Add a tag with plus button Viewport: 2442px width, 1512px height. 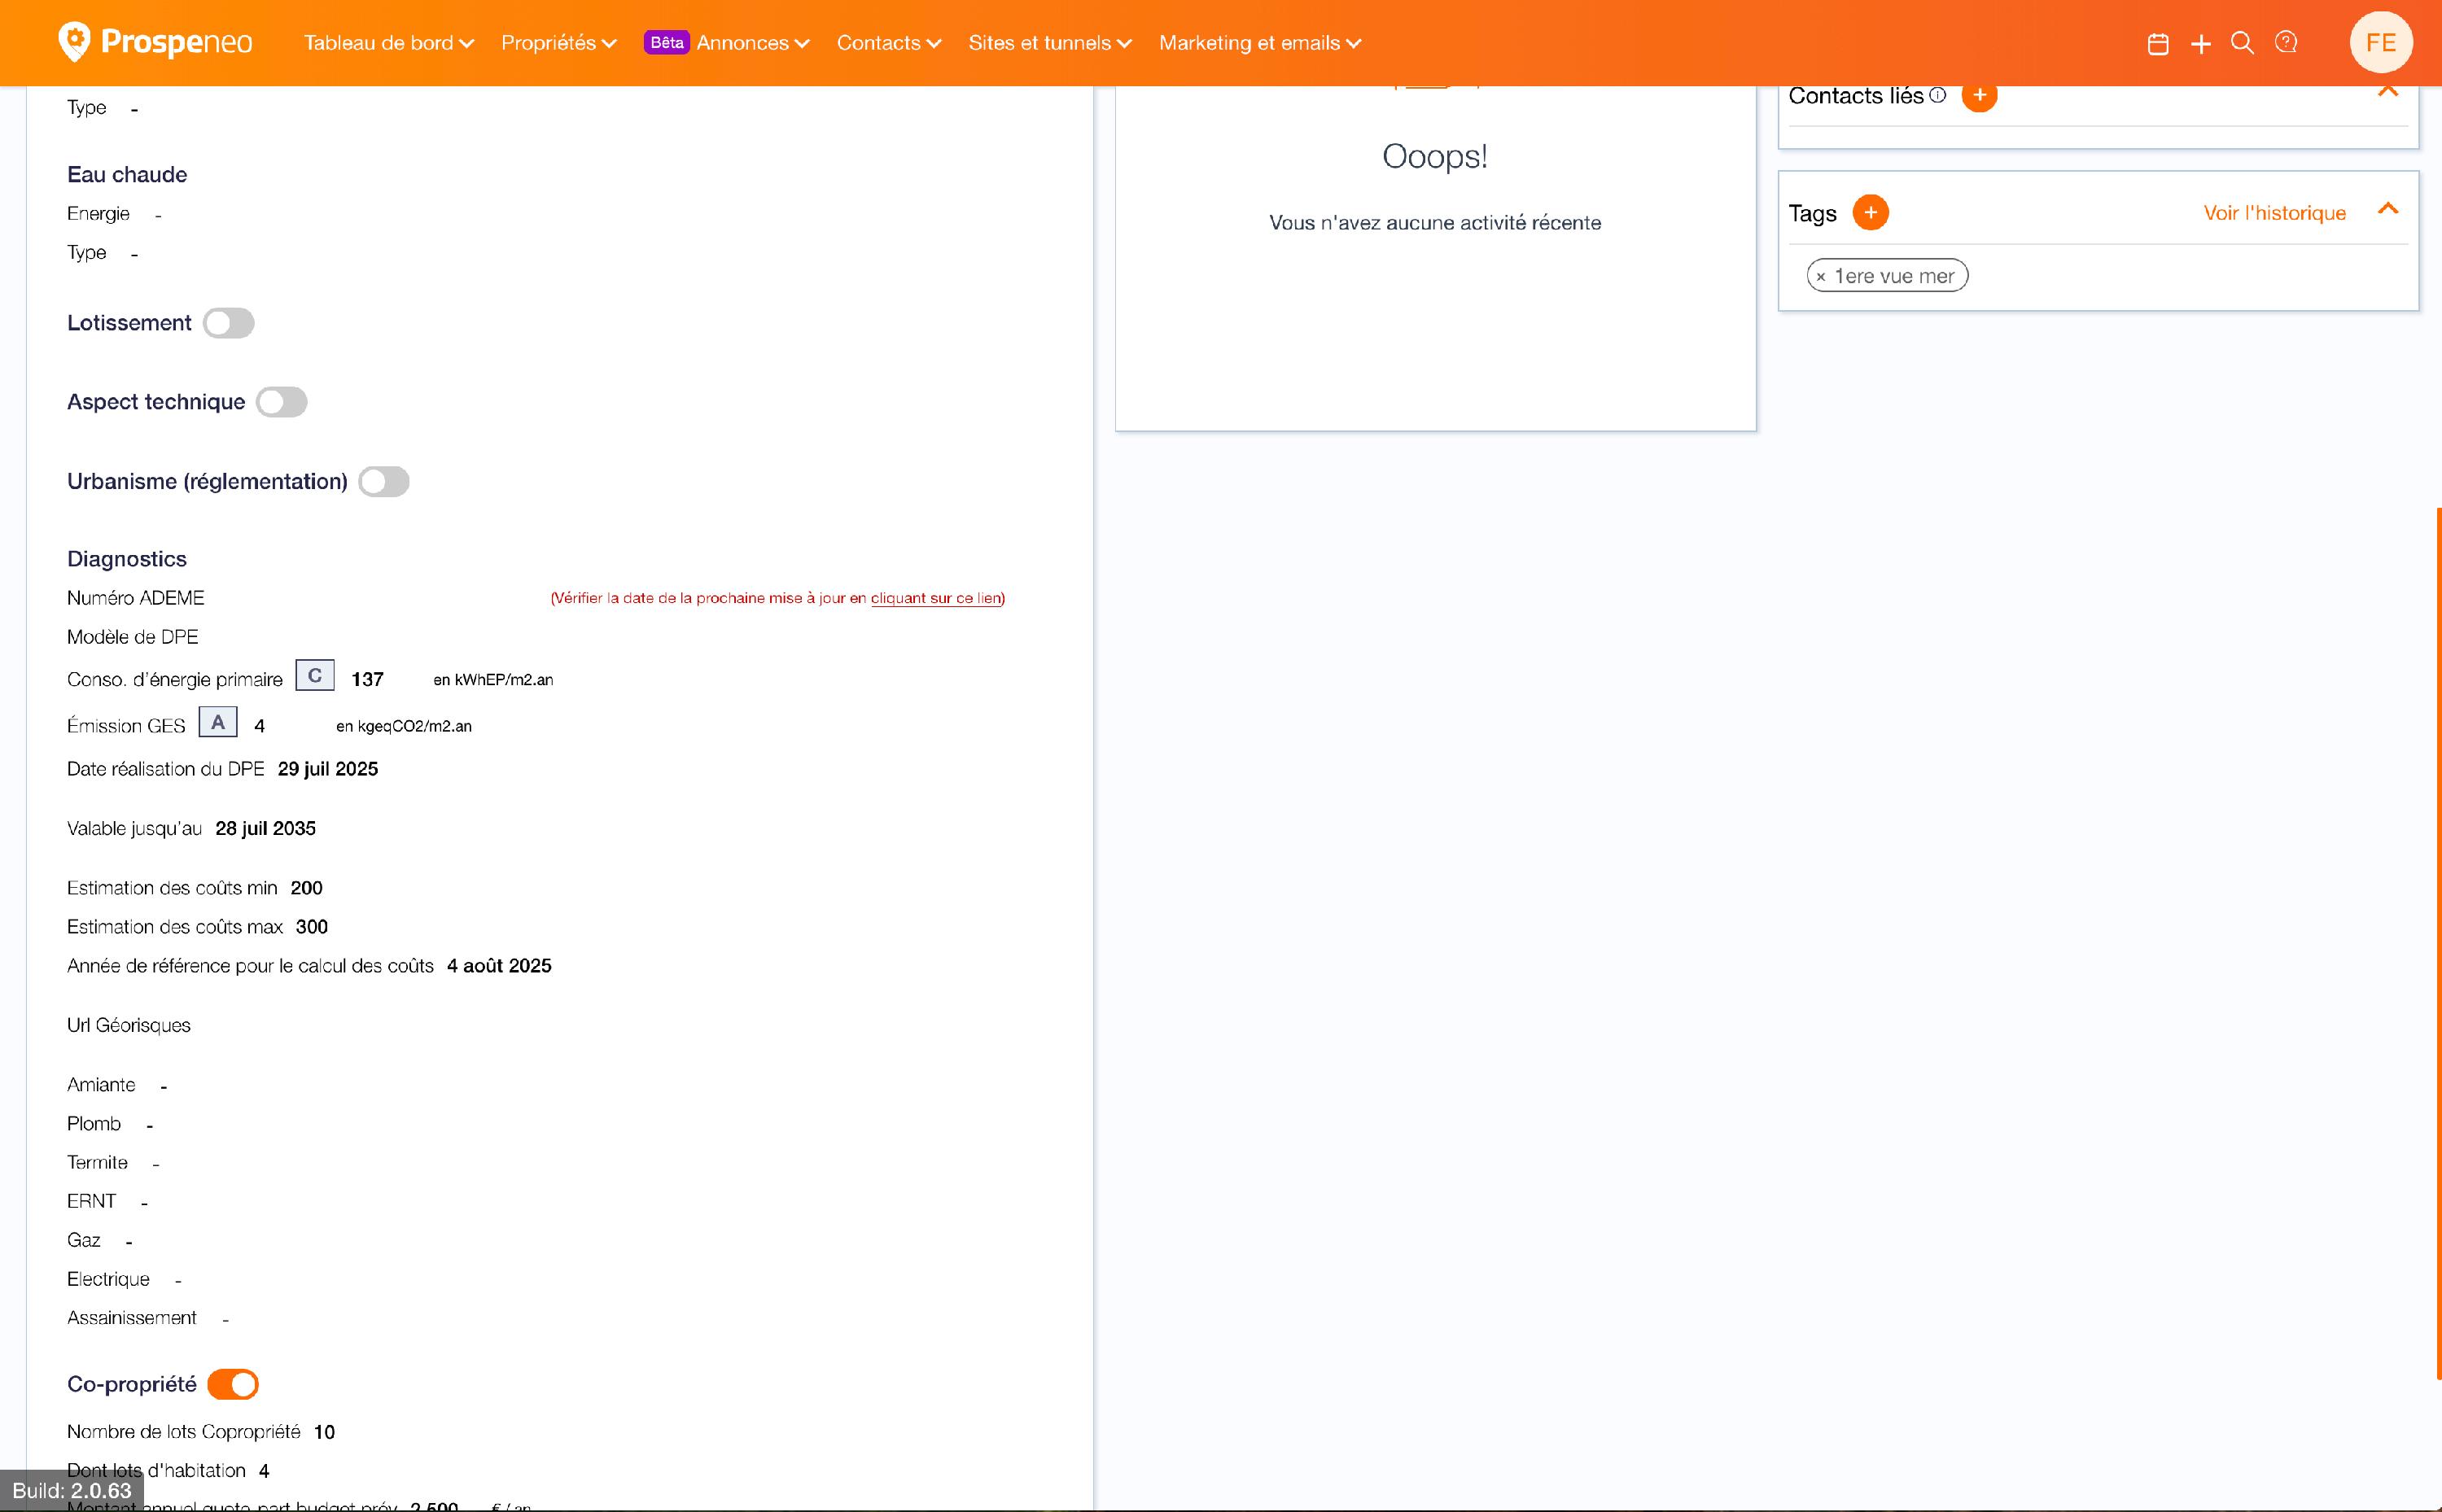1870,213
